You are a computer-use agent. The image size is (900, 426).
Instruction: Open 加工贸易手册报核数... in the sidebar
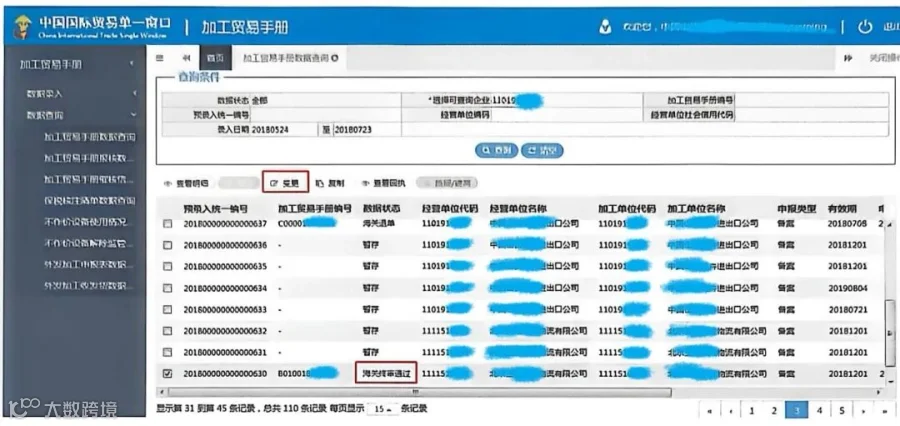click(x=90, y=158)
